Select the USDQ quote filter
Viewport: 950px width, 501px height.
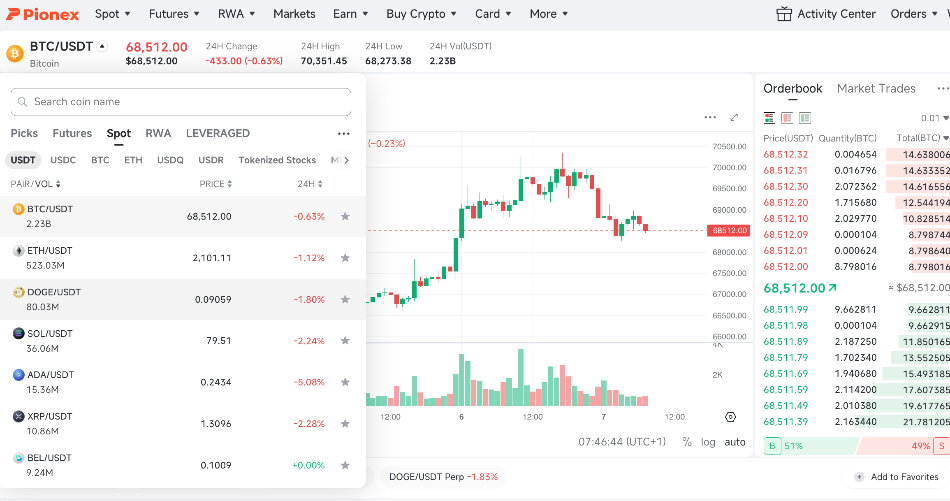coord(170,160)
